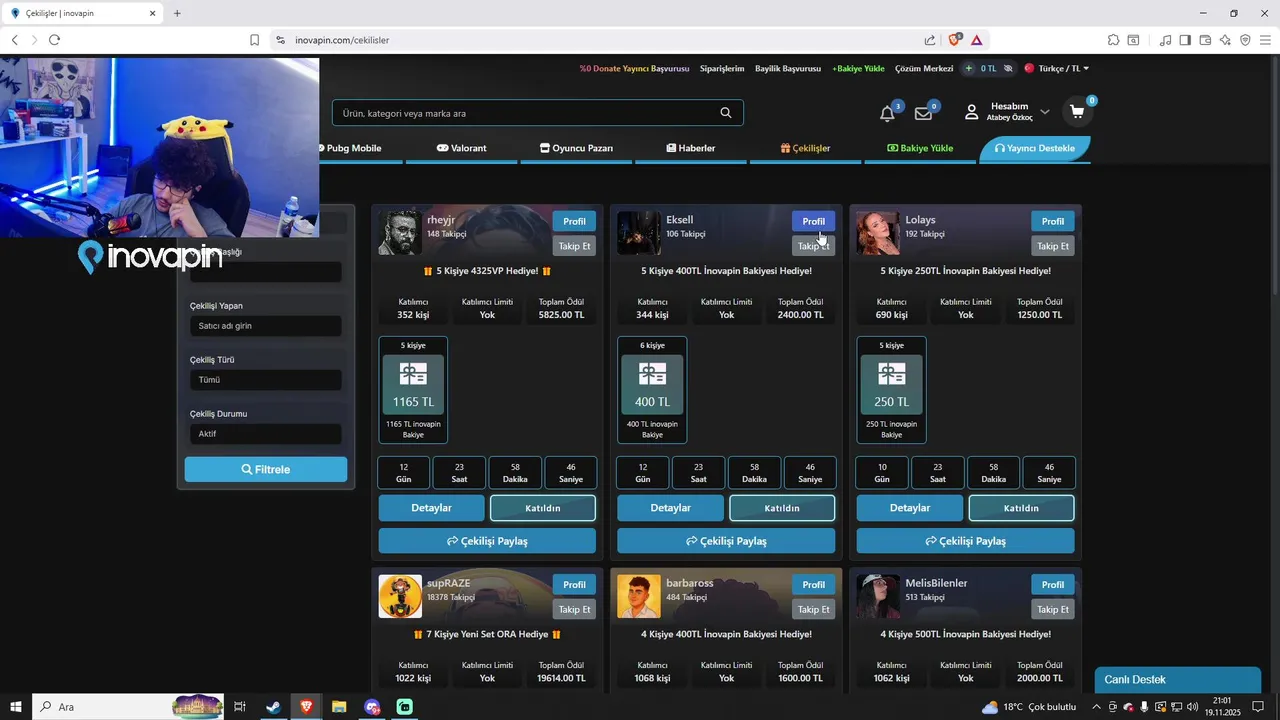Screen dimensions: 1280x720
Task: Open the browser extensions puzzle icon
Action: click(1113, 40)
